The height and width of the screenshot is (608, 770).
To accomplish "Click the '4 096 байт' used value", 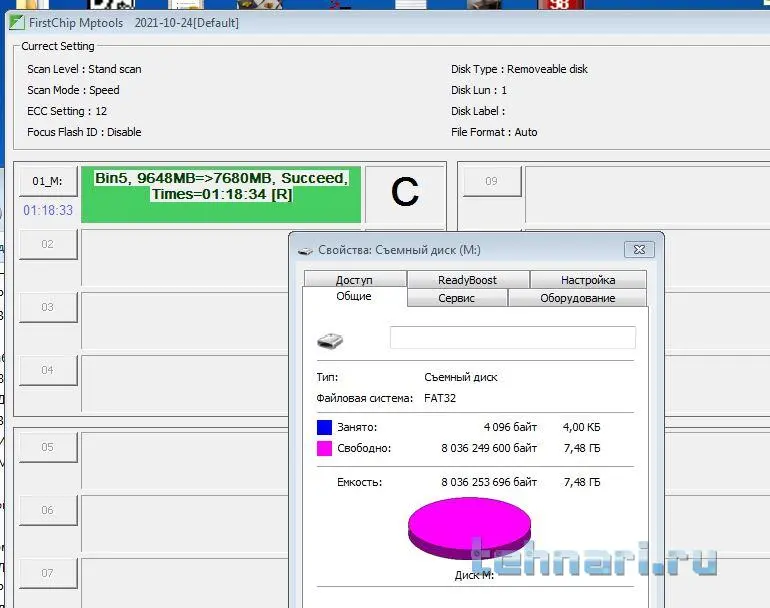I will click(x=510, y=427).
